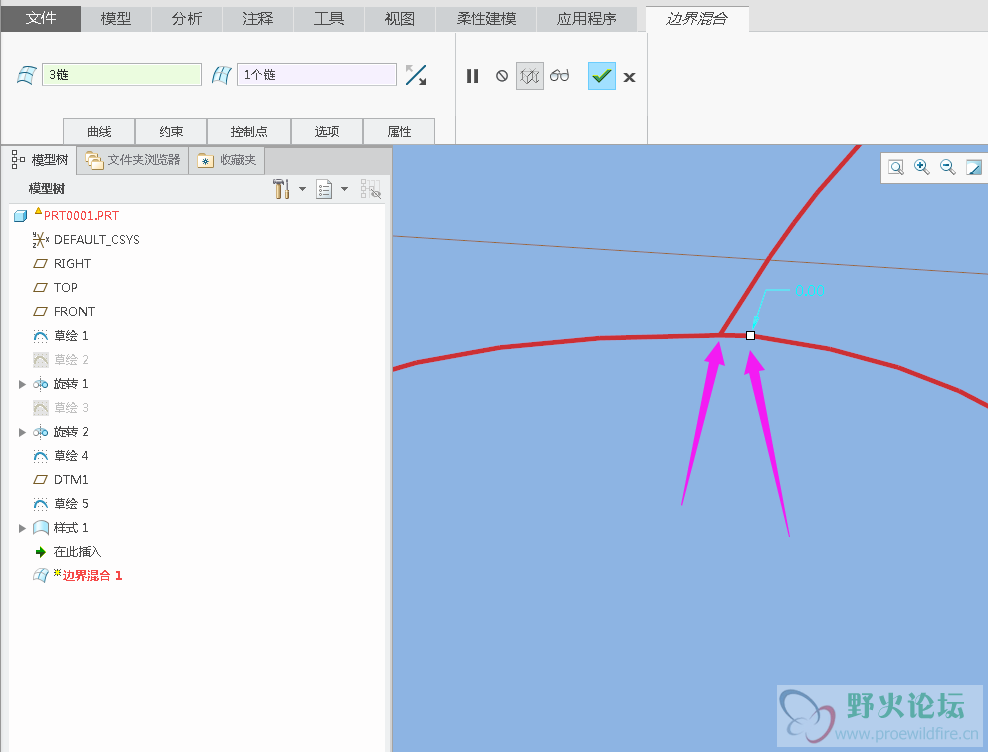988x752 pixels.
Task: Select the 模型树 navigator tab
Action: click(40, 160)
